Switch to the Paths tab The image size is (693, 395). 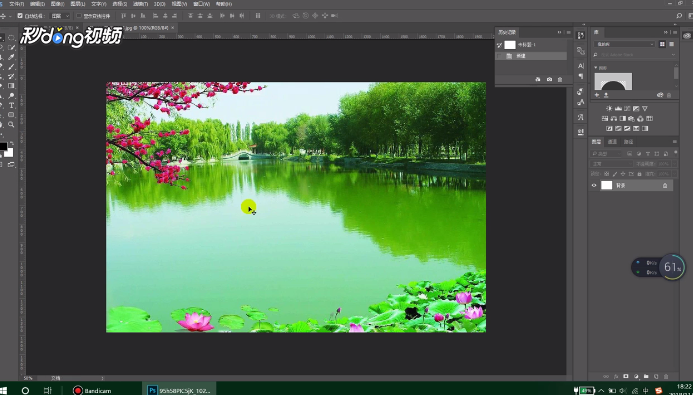pos(628,141)
